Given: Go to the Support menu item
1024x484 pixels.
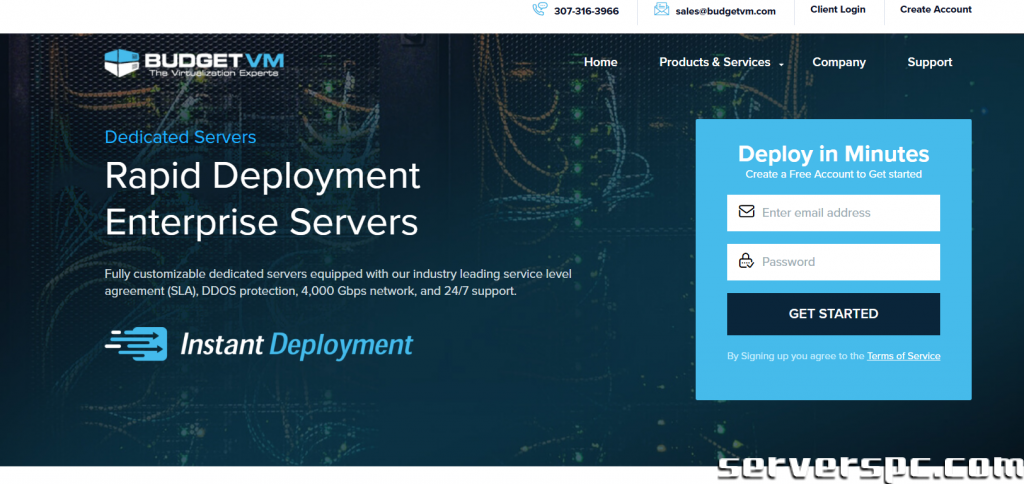Looking at the screenshot, I should (929, 62).
